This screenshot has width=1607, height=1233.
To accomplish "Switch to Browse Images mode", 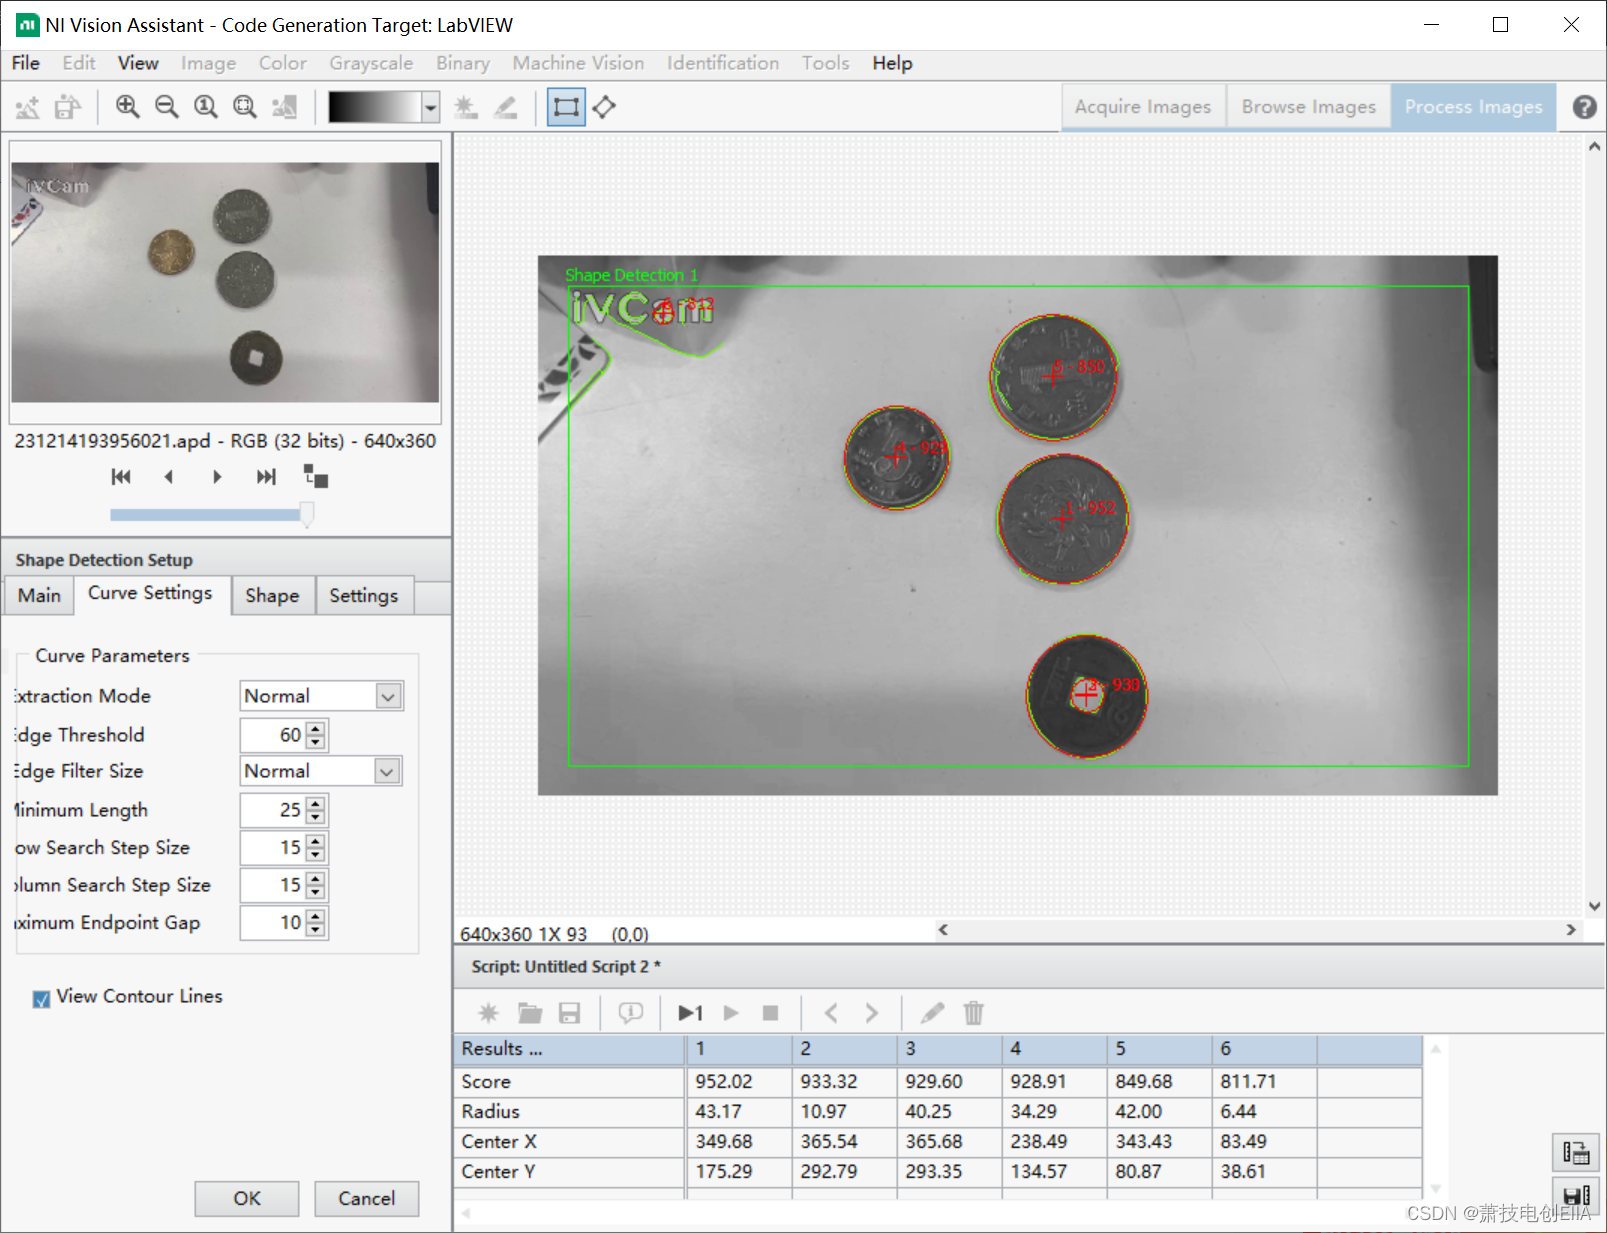I will tap(1308, 107).
